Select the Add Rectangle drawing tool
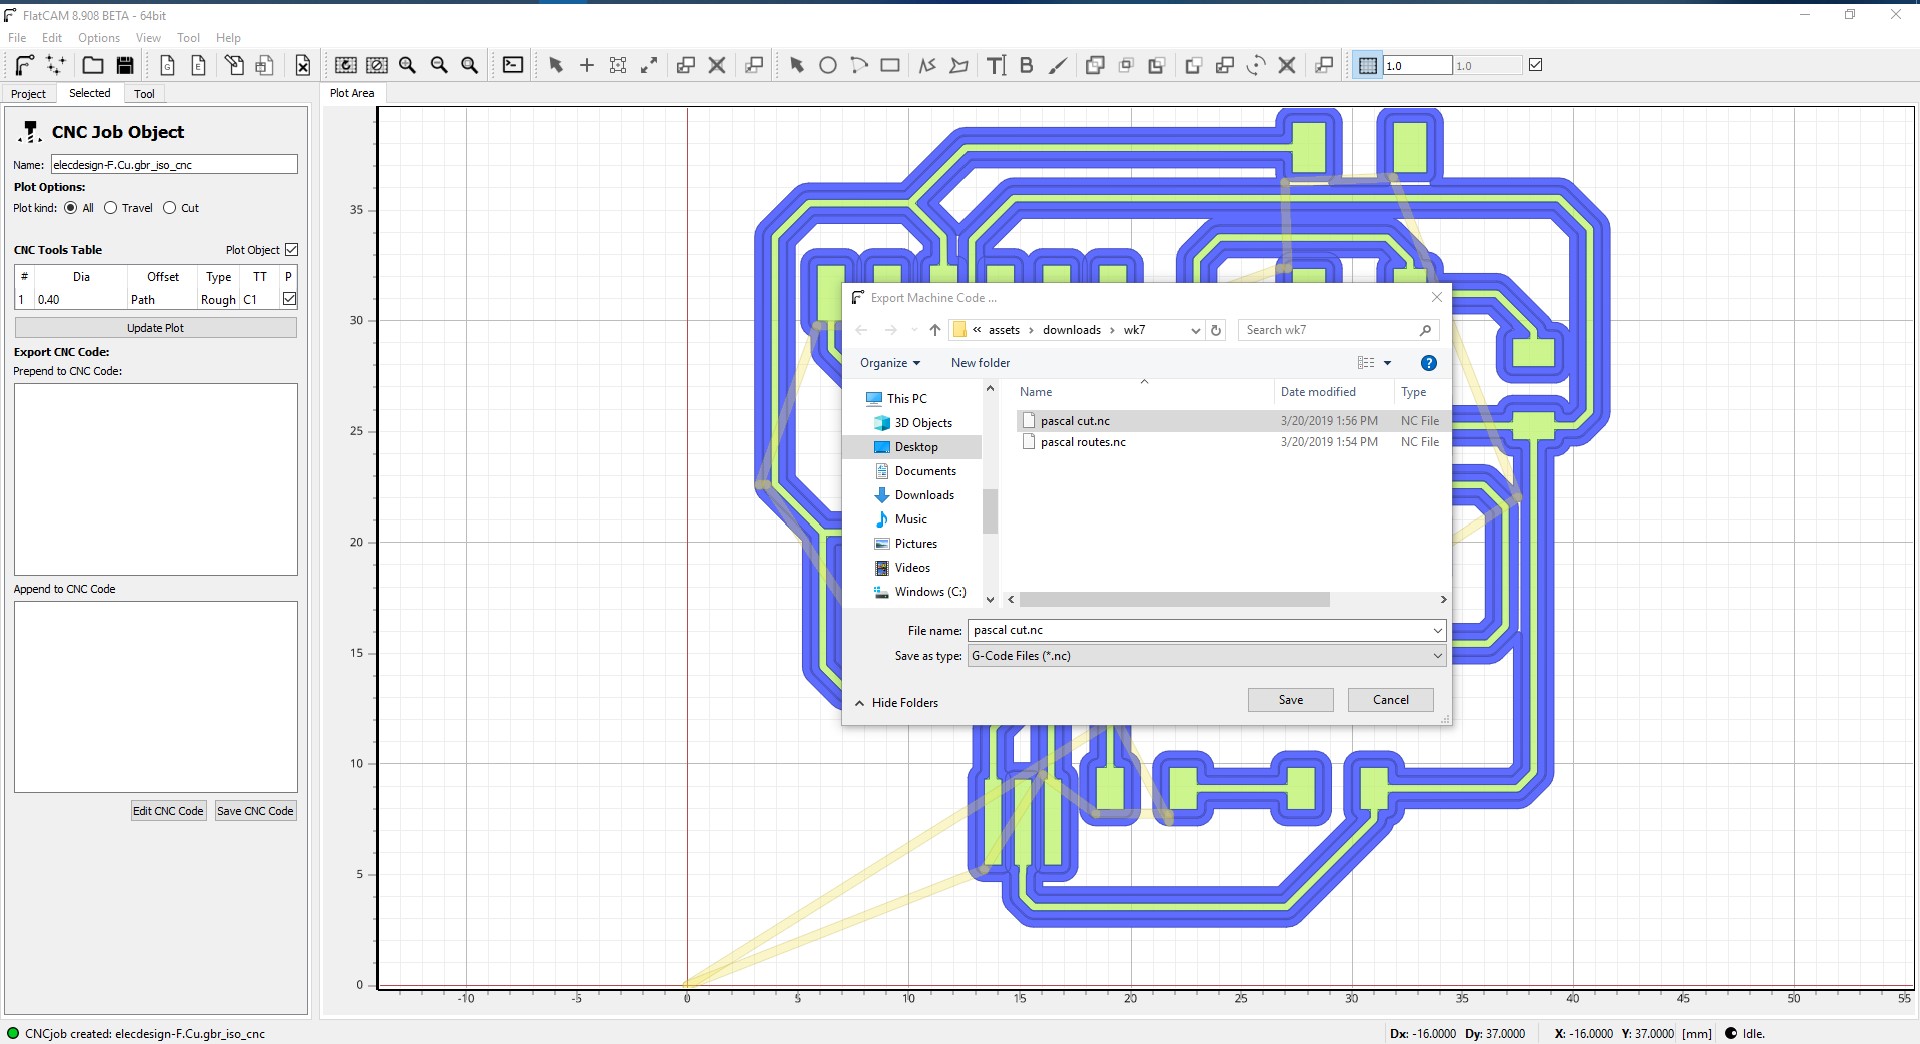This screenshot has height=1044, width=1920. coord(890,66)
